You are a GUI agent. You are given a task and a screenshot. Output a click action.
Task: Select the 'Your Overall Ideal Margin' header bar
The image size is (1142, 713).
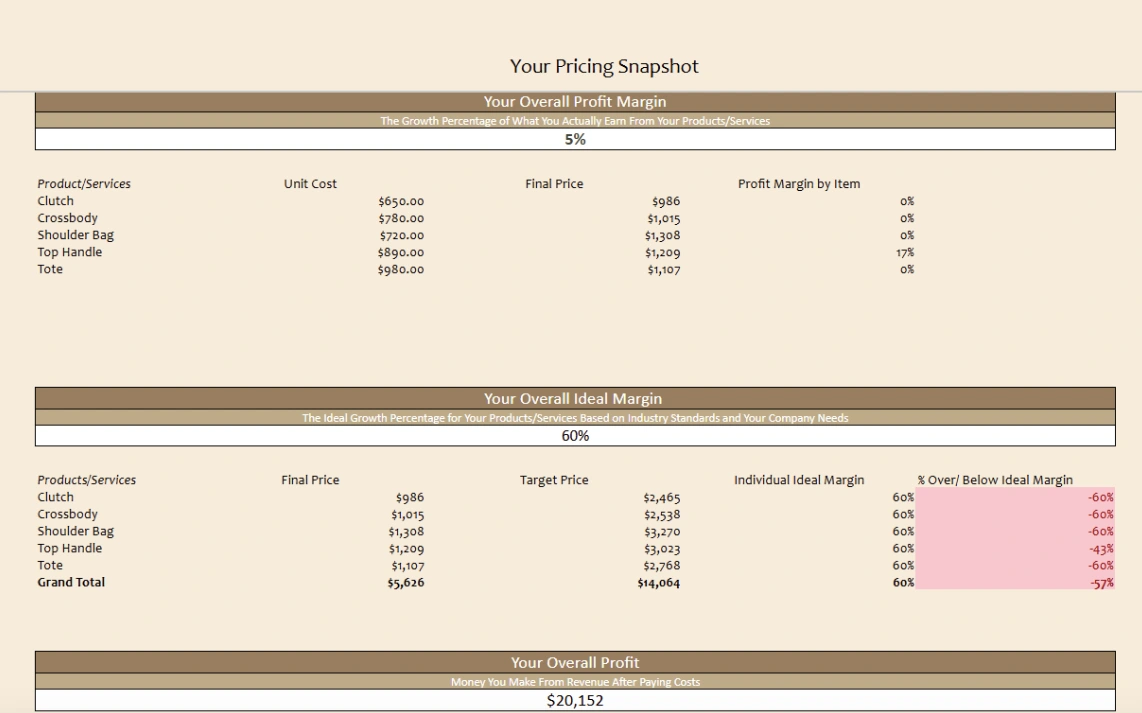[x=574, y=399]
